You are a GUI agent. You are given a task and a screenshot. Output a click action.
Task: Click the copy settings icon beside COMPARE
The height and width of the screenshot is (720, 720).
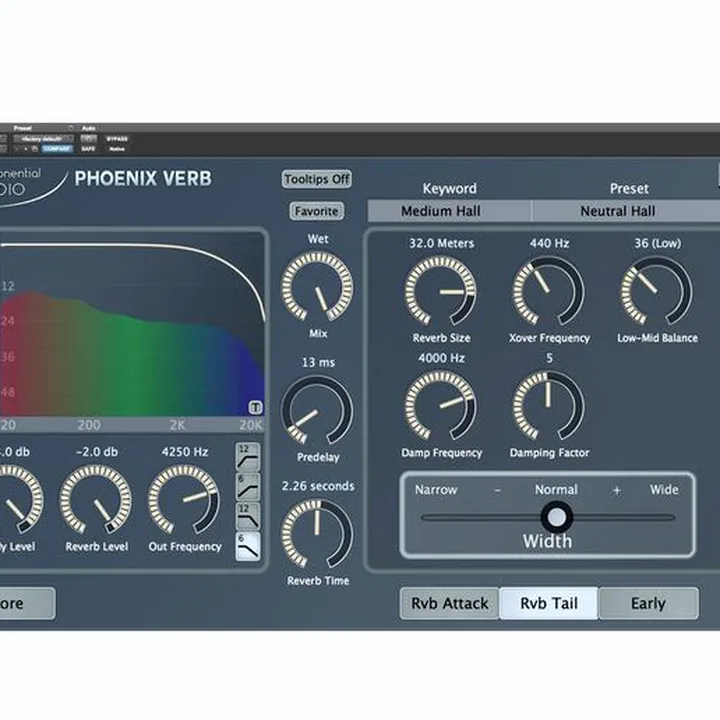tap(35, 149)
